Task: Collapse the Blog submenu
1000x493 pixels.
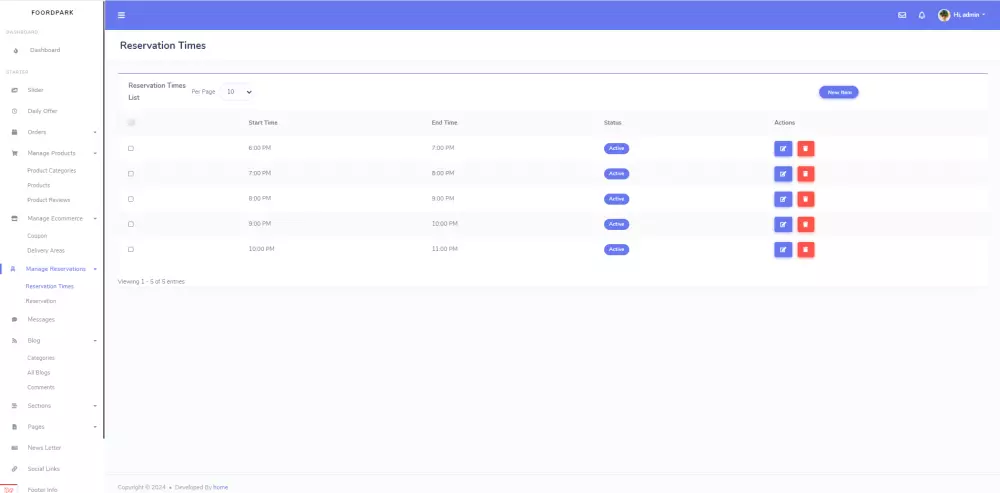Action: [x=95, y=341]
